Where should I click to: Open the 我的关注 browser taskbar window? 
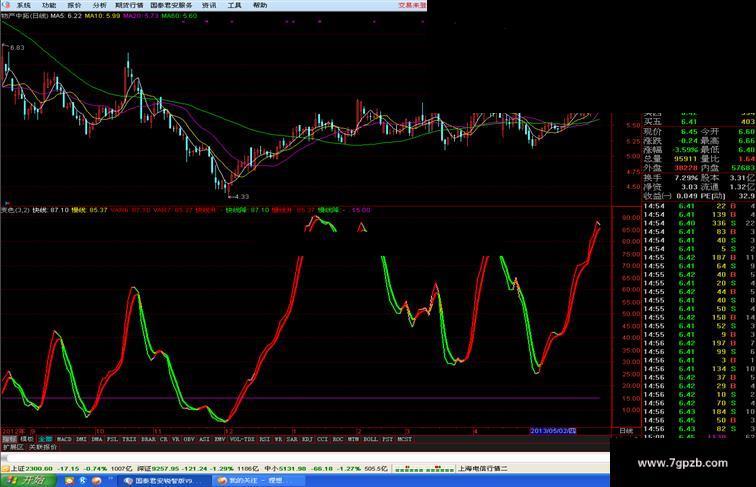(258, 481)
